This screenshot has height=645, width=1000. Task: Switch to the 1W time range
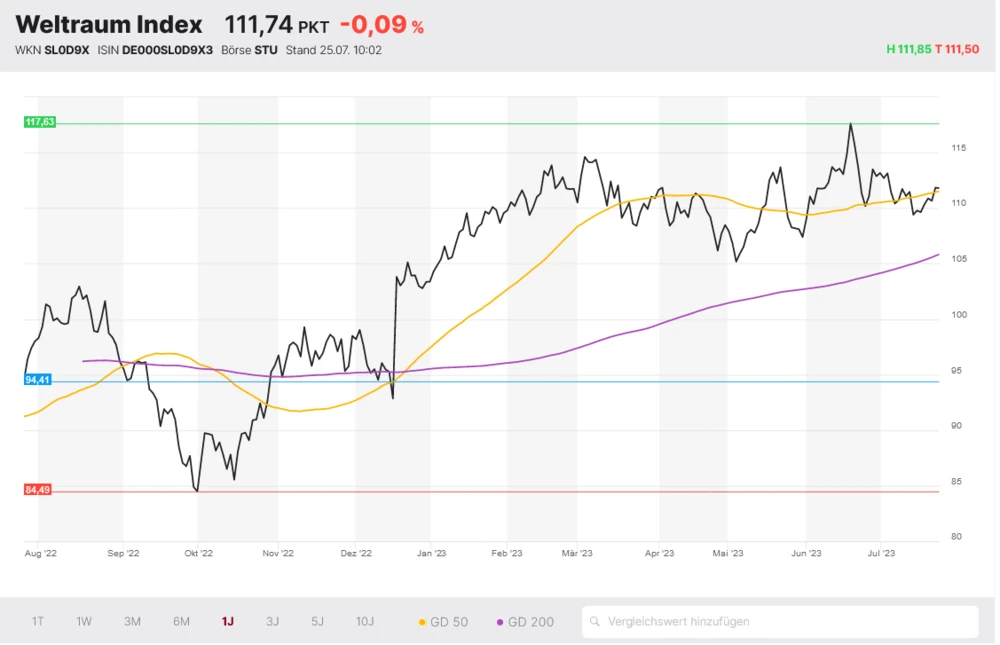[x=84, y=622]
